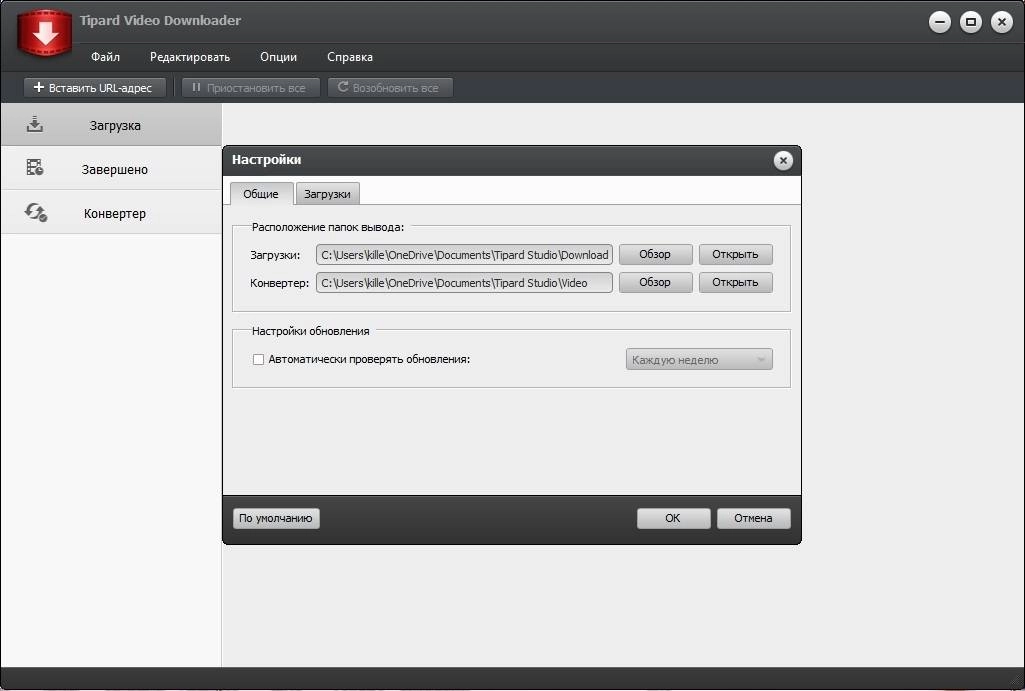Select the Завершено sidebar section
1025x691 pixels.
tap(111, 169)
